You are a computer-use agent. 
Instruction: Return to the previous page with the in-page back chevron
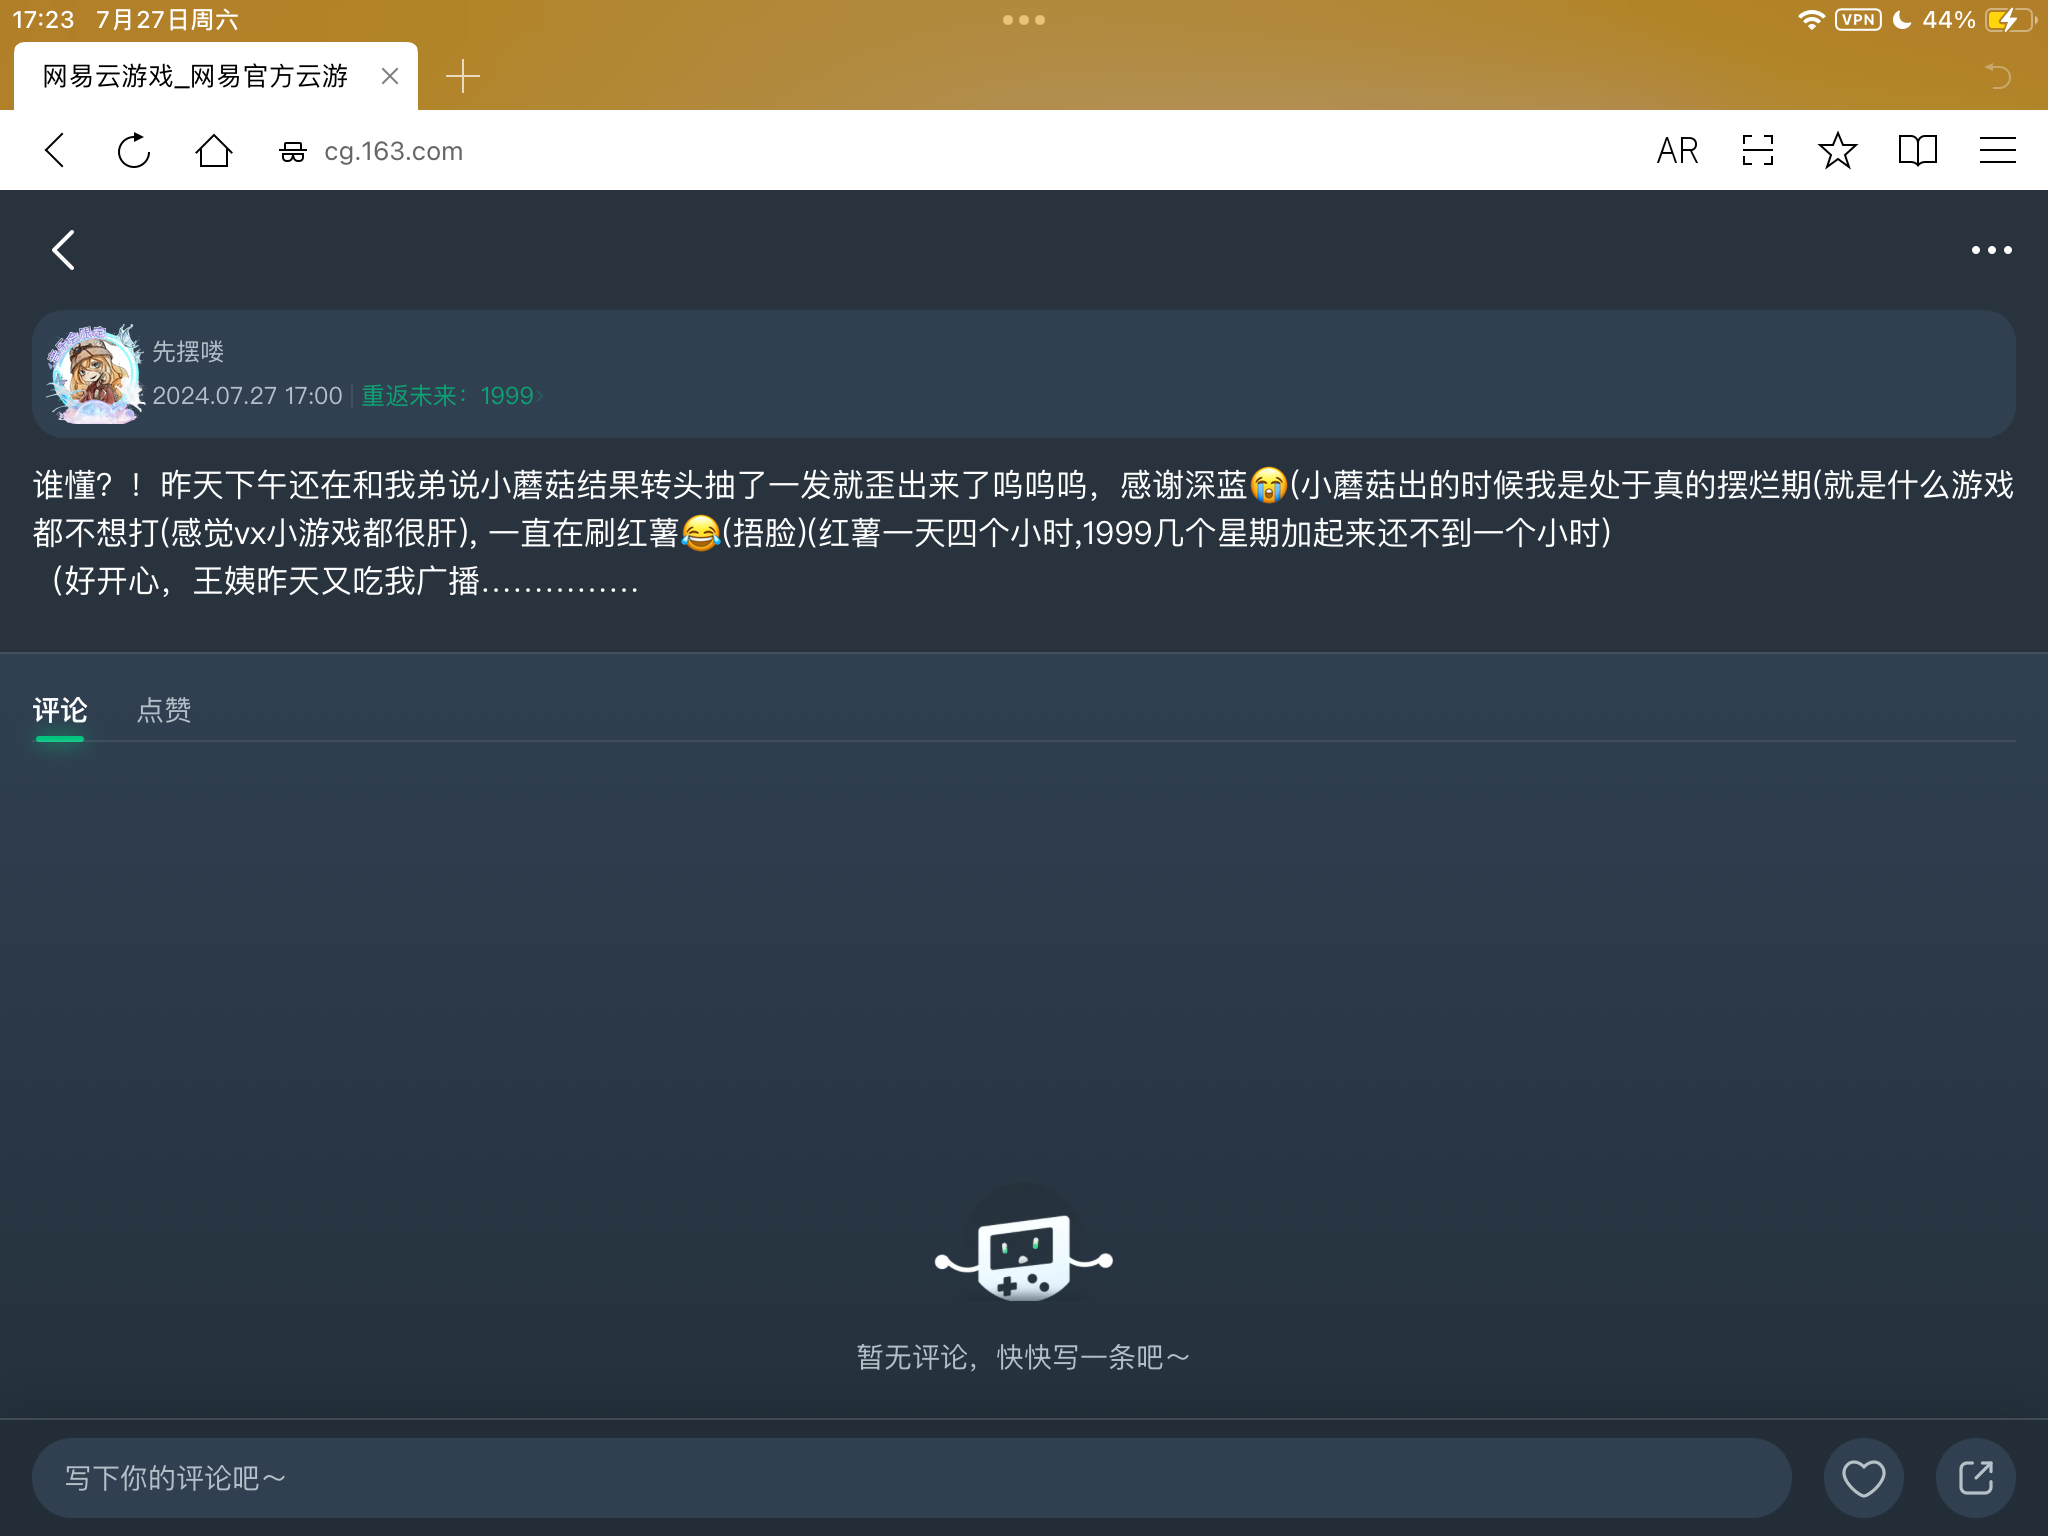pos(64,250)
